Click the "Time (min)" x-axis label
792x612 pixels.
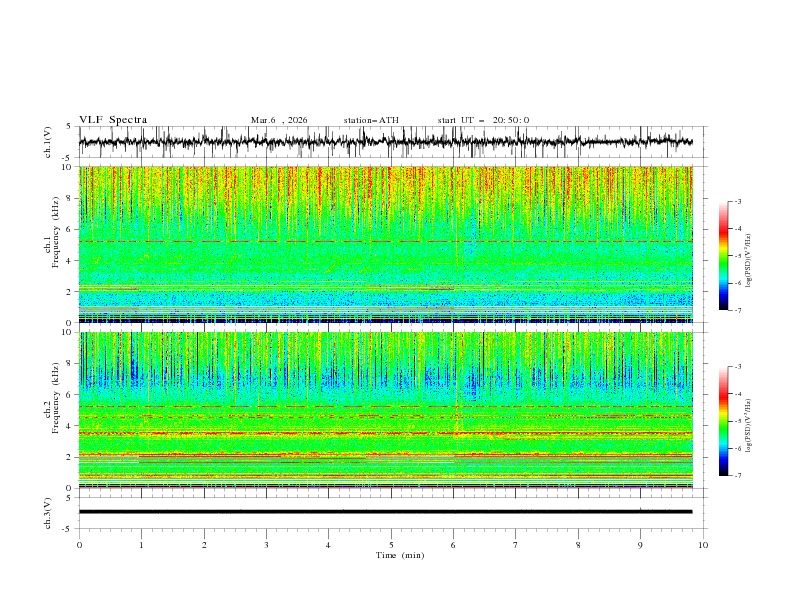[400, 555]
